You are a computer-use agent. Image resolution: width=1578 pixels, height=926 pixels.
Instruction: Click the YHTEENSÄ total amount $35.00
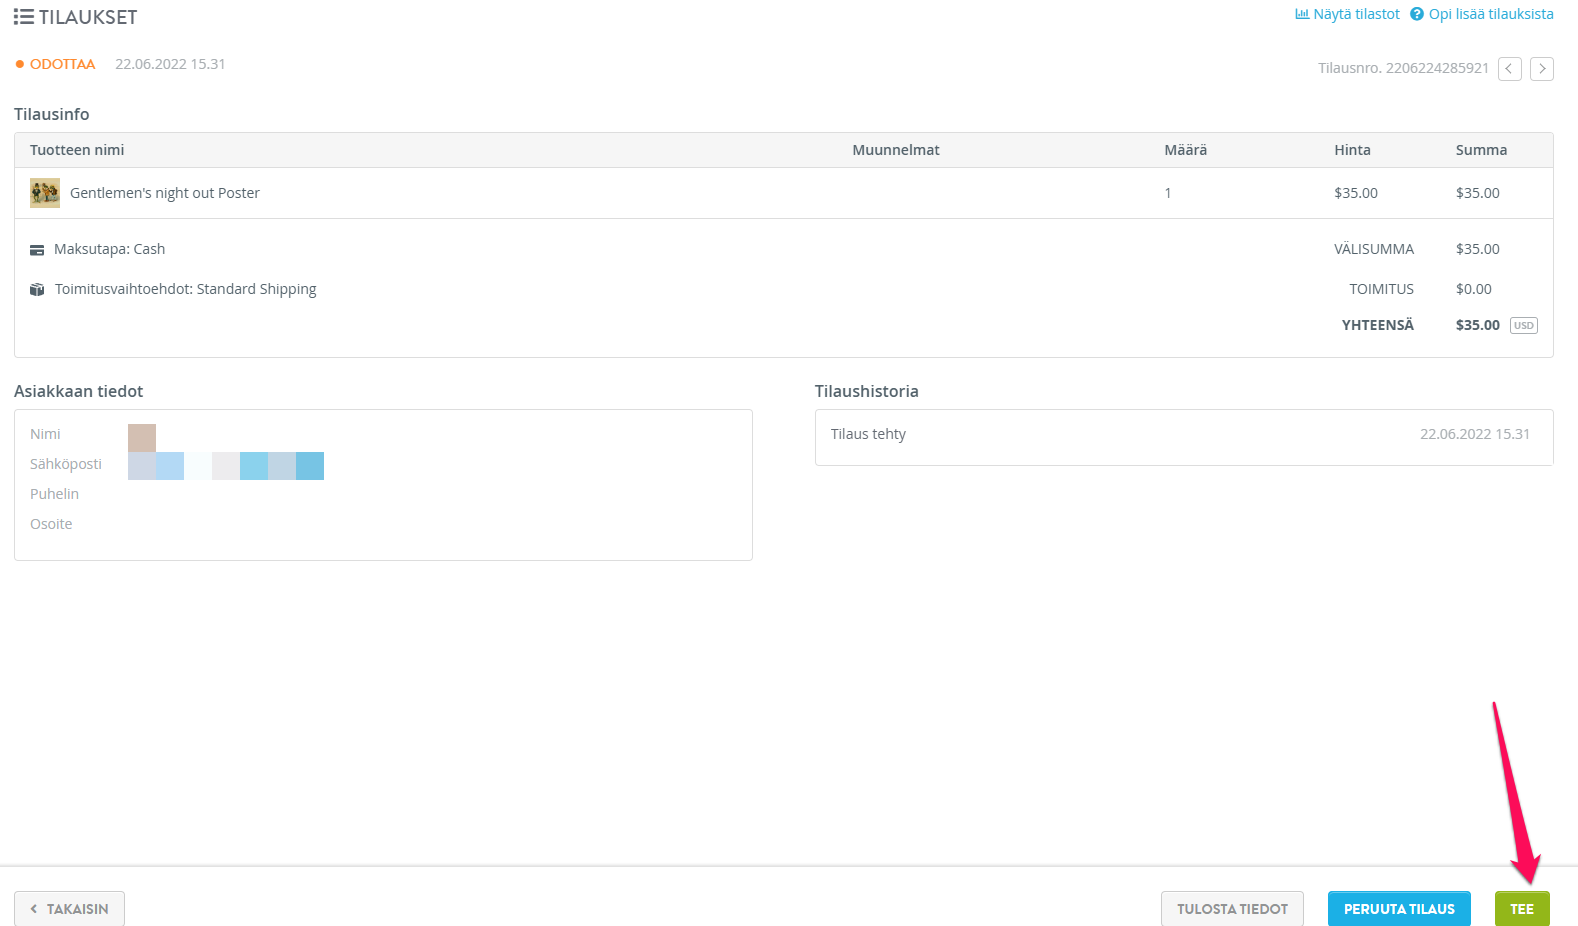point(1477,325)
